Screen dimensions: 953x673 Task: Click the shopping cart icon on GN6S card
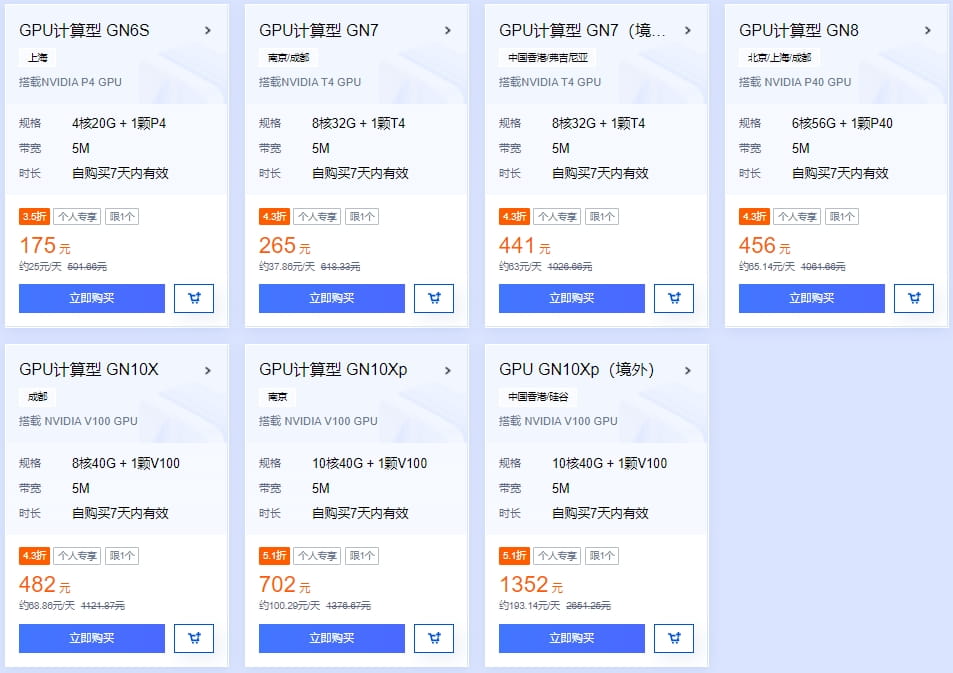click(x=193, y=298)
